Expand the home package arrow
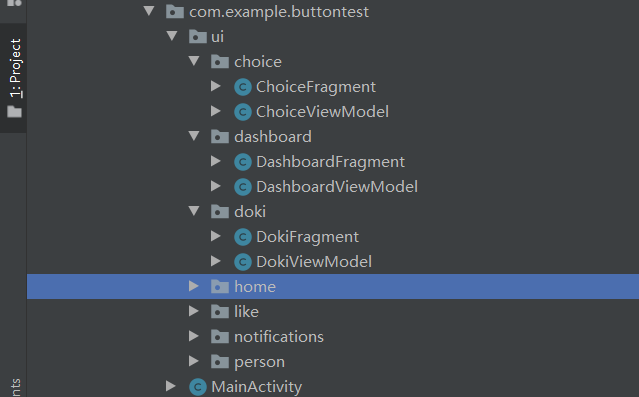The width and height of the screenshot is (639, 397). click(x=194, y=286)
